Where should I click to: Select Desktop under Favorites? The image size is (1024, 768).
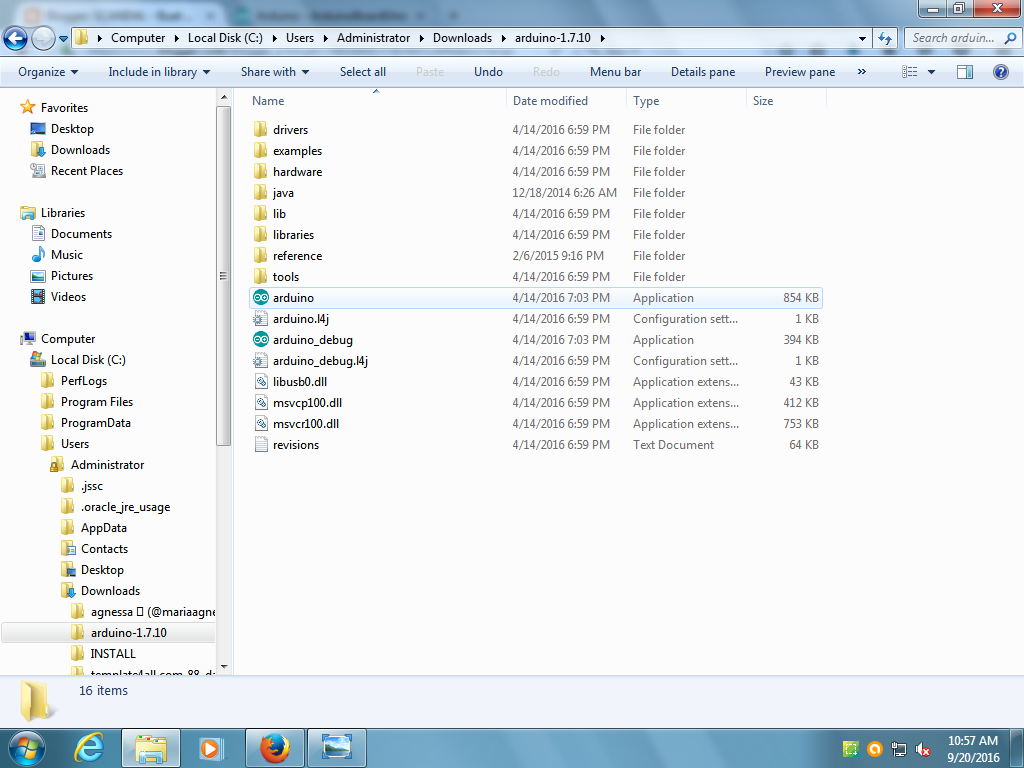pos(72,129)
